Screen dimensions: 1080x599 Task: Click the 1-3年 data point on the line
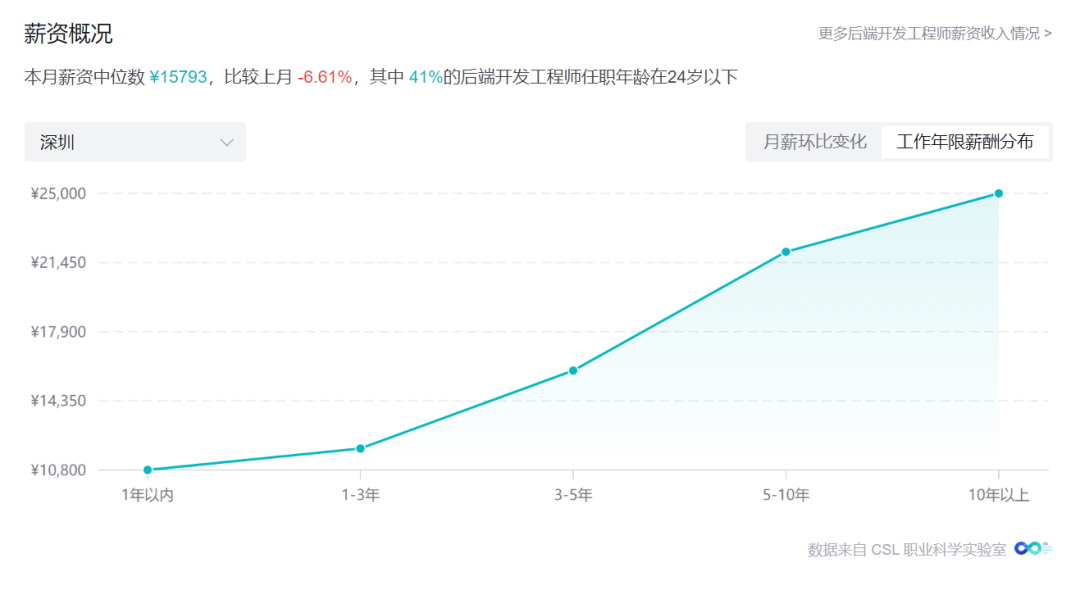[x=360, y=448]
